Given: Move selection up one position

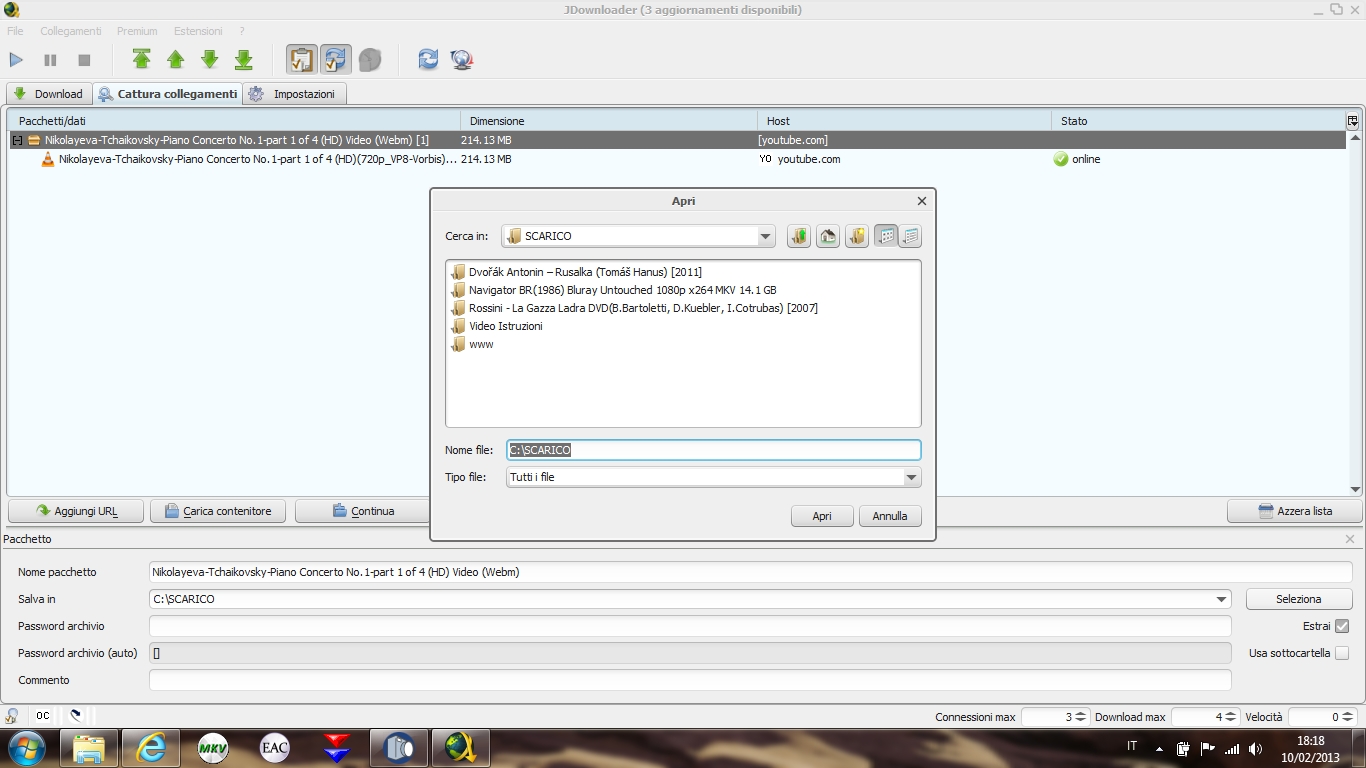Looking at the screenshot, I should coord(176,60).
